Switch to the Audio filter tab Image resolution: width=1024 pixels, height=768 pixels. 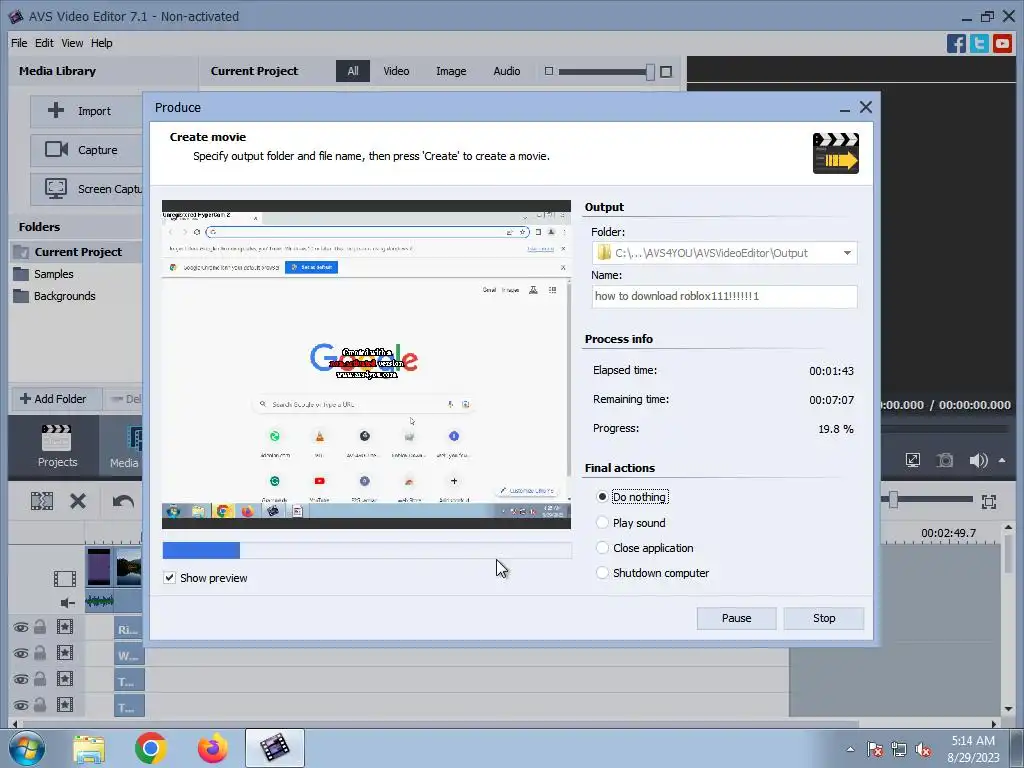[507, 71]
